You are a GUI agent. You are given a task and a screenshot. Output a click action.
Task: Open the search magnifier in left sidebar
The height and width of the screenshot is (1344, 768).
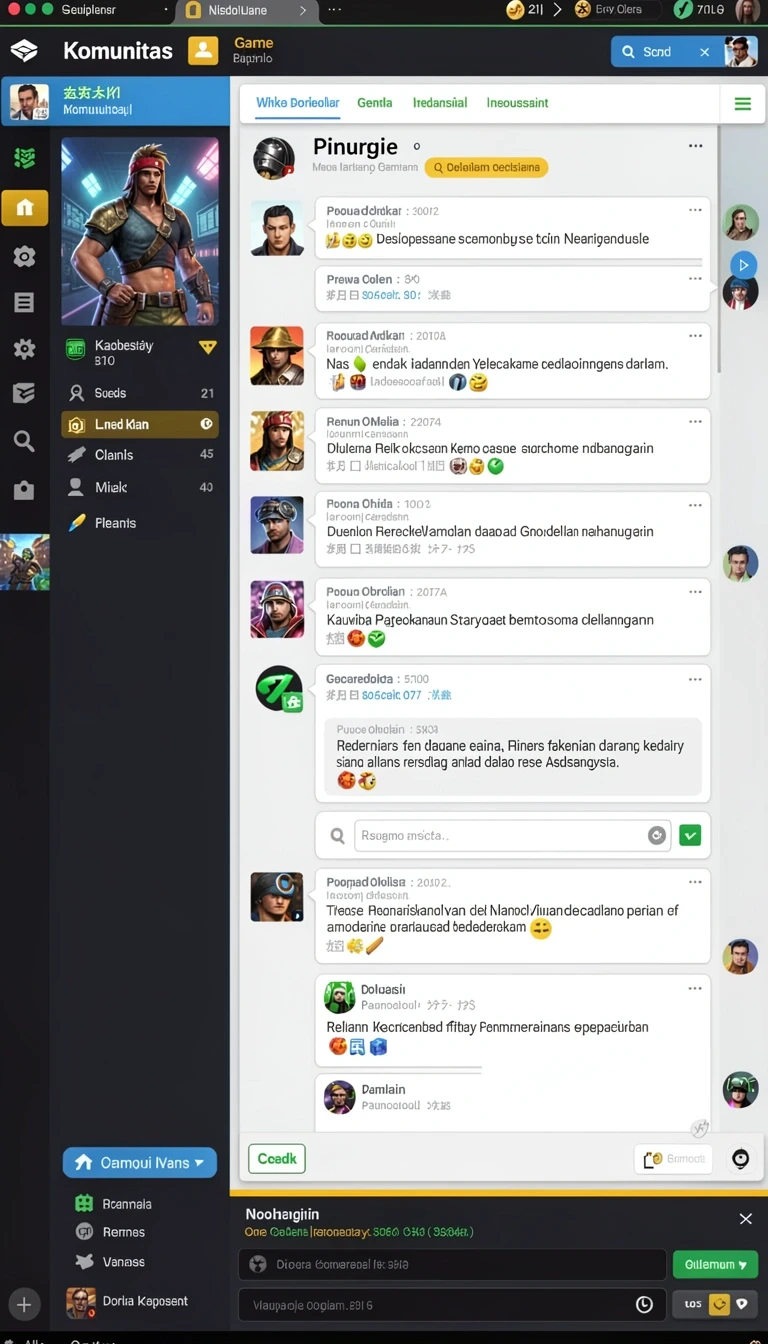(x=24, y=441)
